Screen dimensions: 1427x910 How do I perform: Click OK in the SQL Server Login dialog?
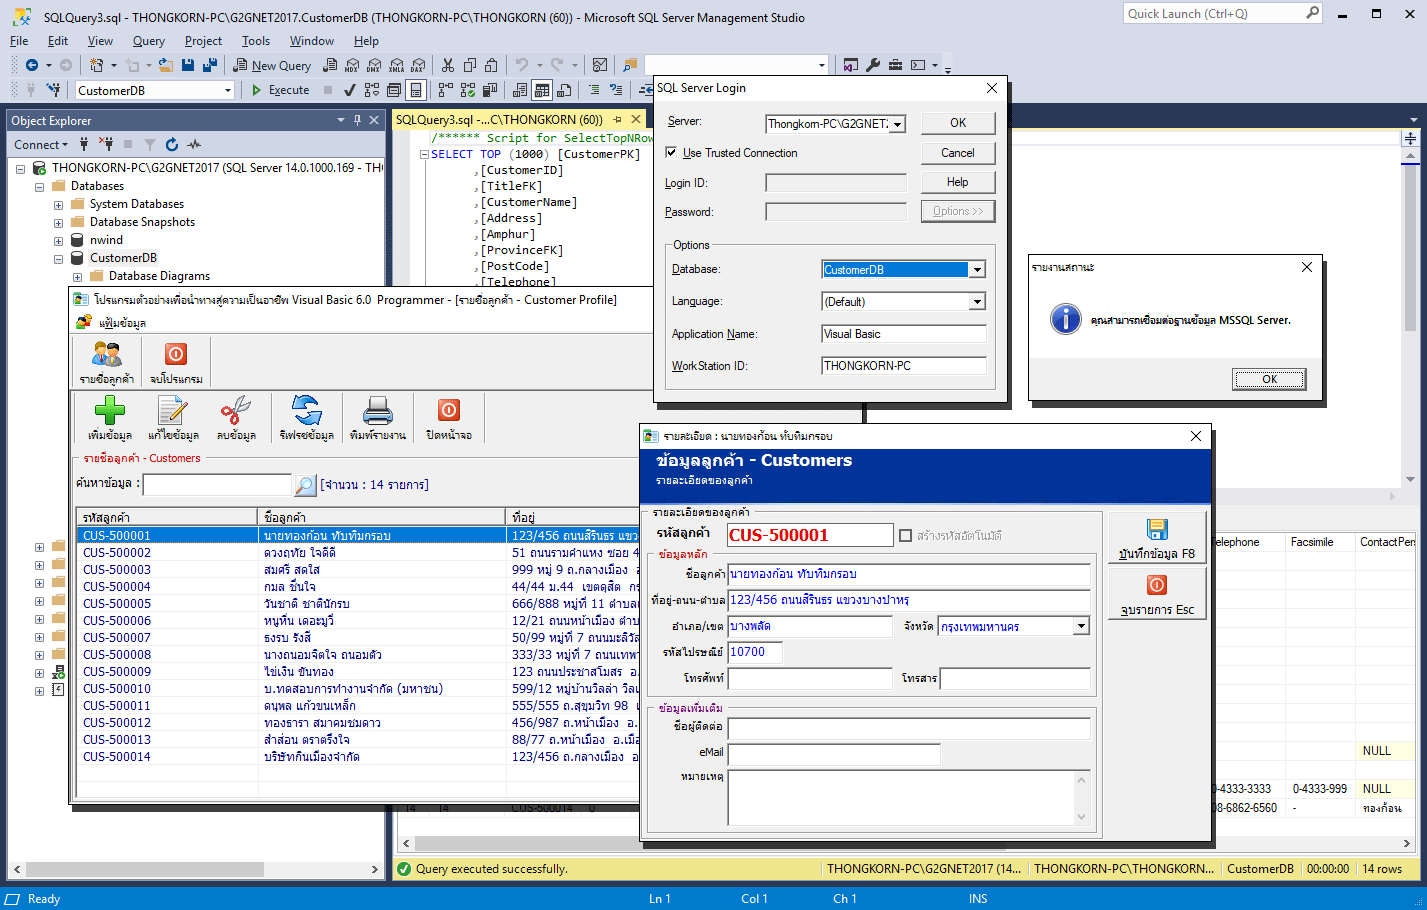click(x=958, y=123)
